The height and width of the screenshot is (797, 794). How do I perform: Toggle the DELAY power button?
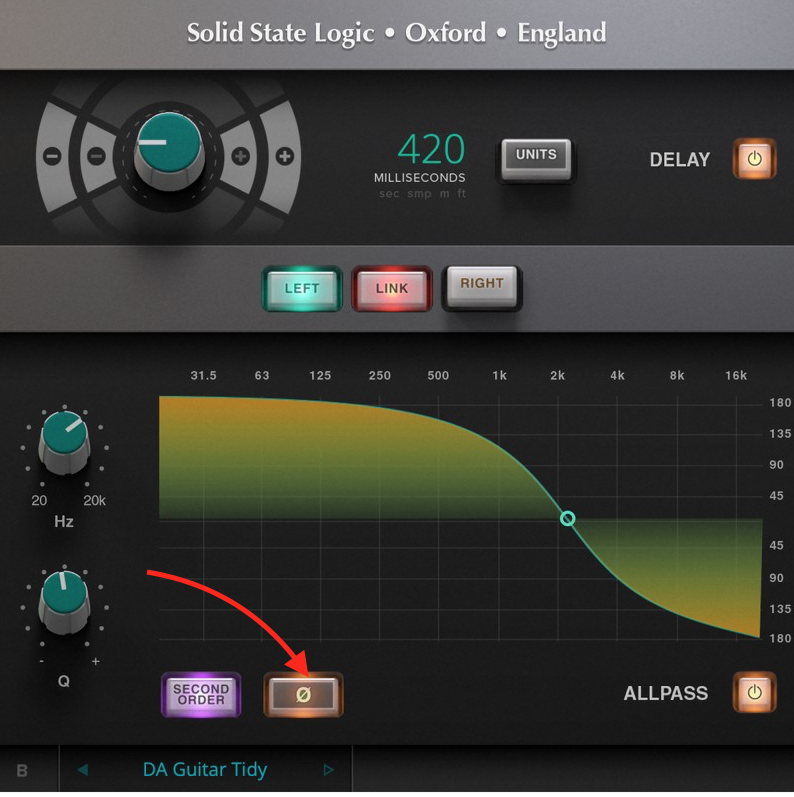(x=754, y=159)
